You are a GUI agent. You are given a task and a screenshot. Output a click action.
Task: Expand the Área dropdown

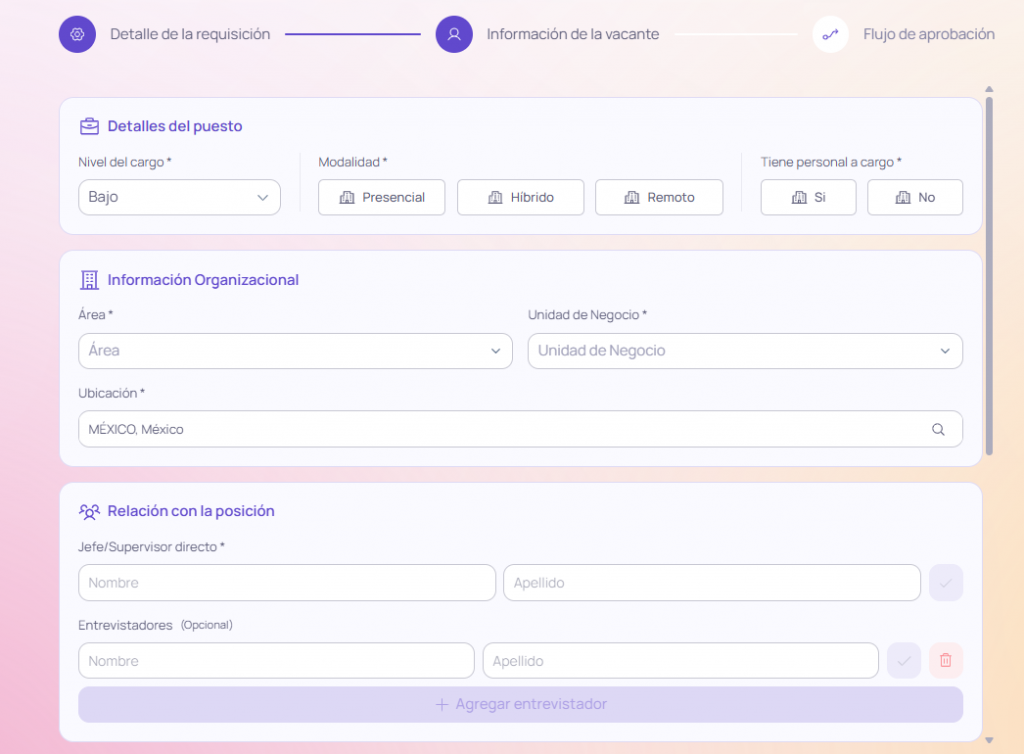(295, 351)
